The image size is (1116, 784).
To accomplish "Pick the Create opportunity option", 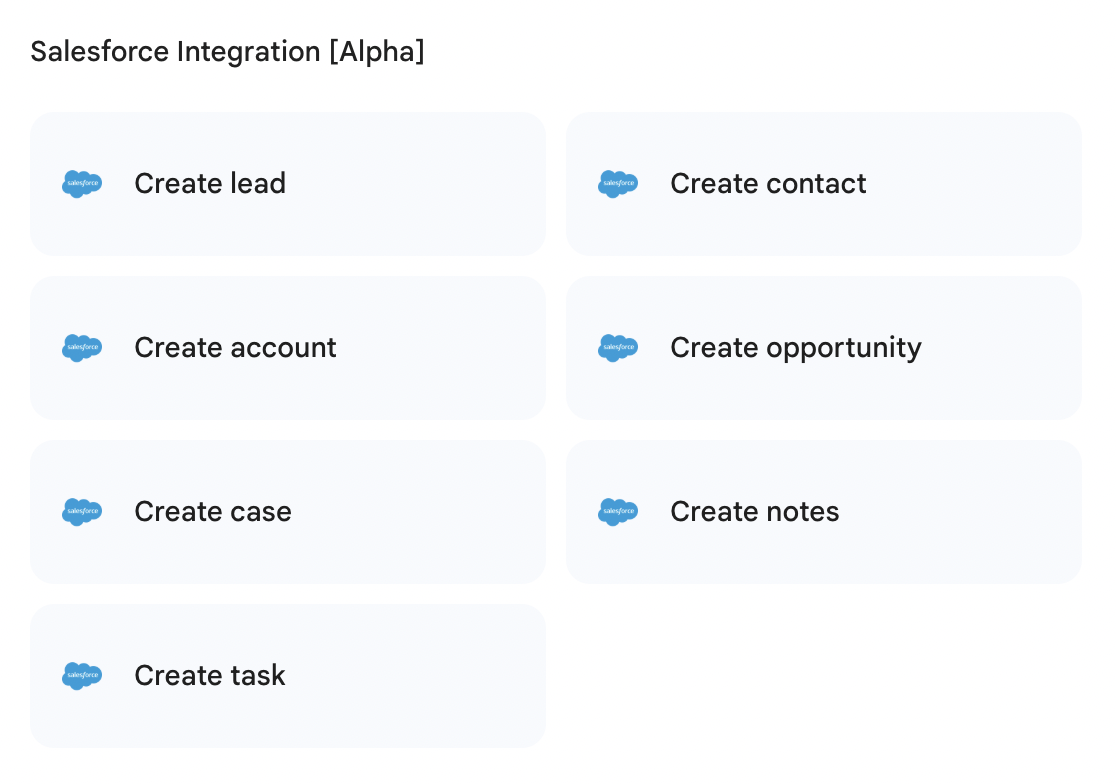I will click(x=795, y=348).
